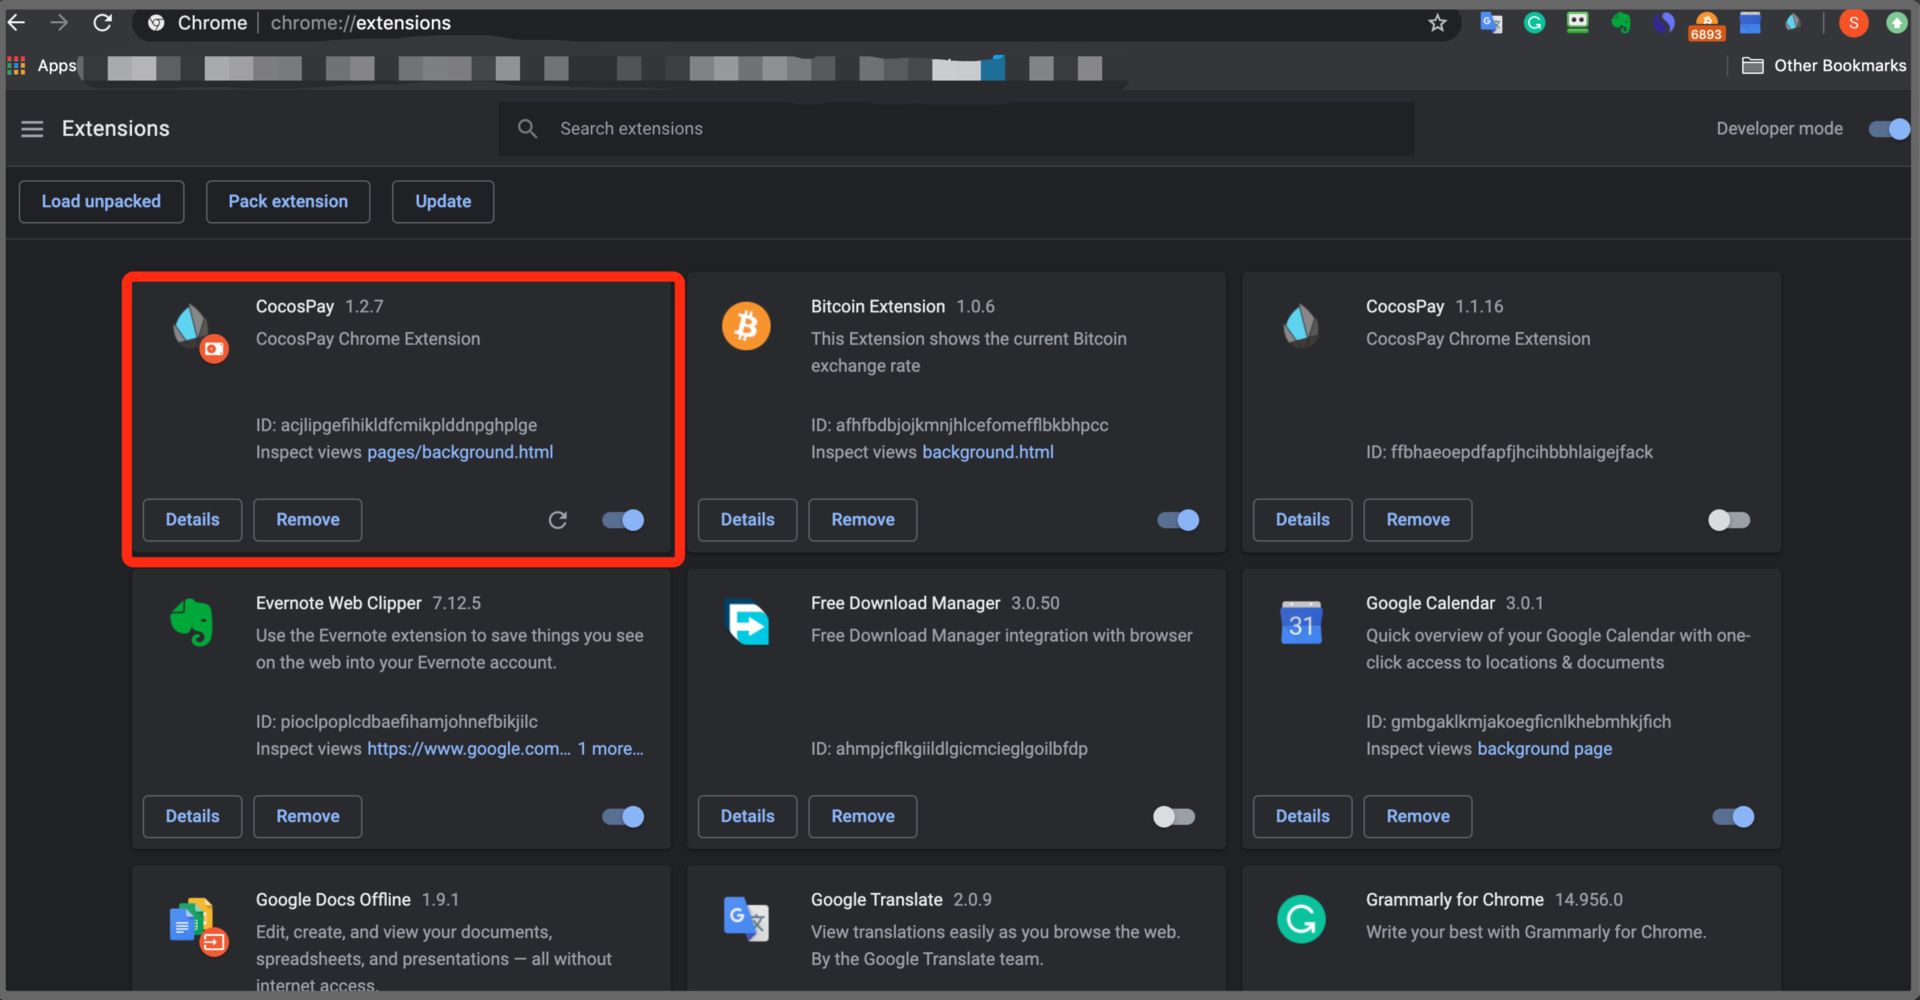Open Details for CocosPay 1.1.16

click(1302, 520)
